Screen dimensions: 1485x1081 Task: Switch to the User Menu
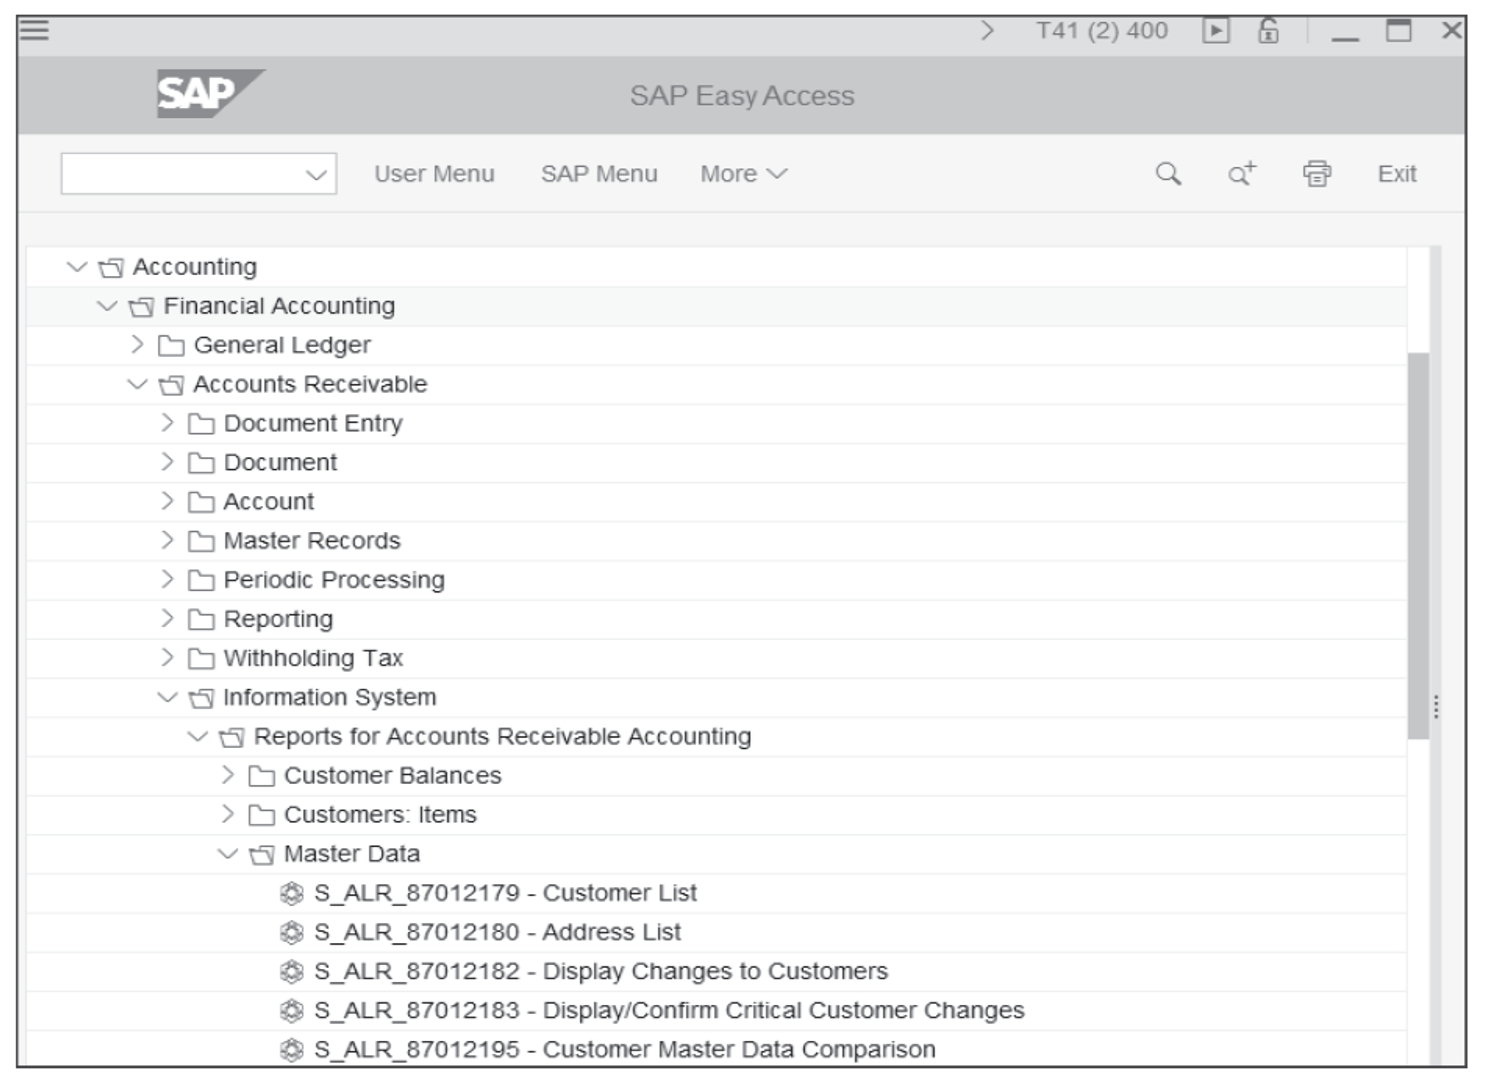click(x=434, y=173)
